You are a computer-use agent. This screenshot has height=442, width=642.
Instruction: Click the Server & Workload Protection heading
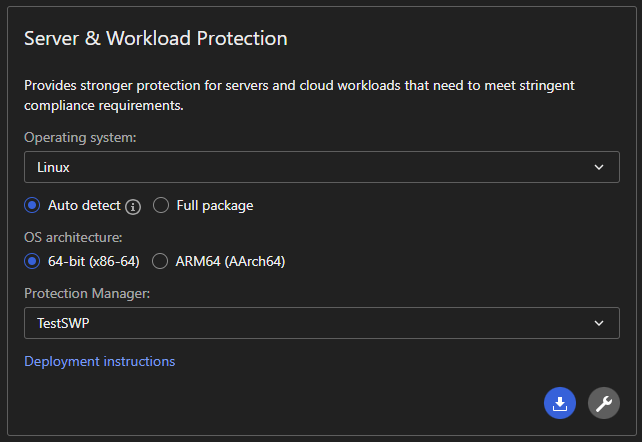click(155, 39)
